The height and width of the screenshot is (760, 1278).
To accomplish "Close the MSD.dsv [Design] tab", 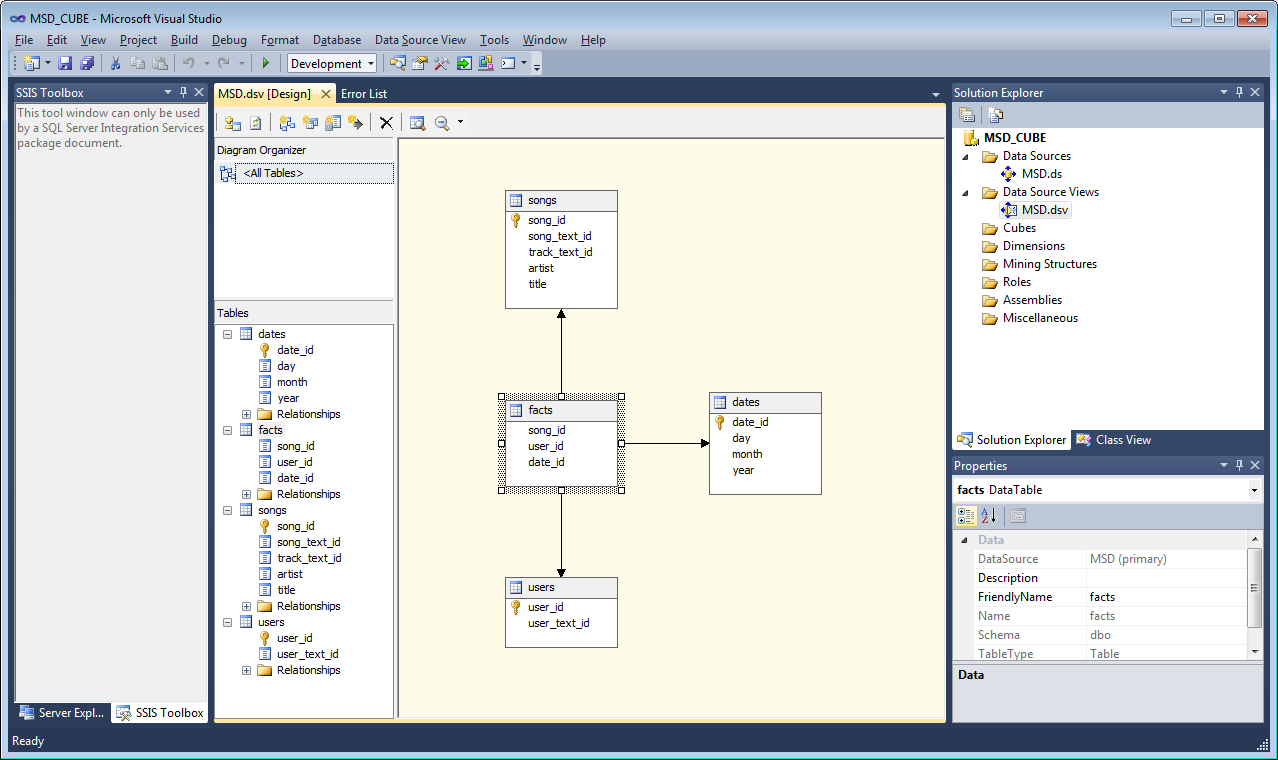I will tap(326, 93).
